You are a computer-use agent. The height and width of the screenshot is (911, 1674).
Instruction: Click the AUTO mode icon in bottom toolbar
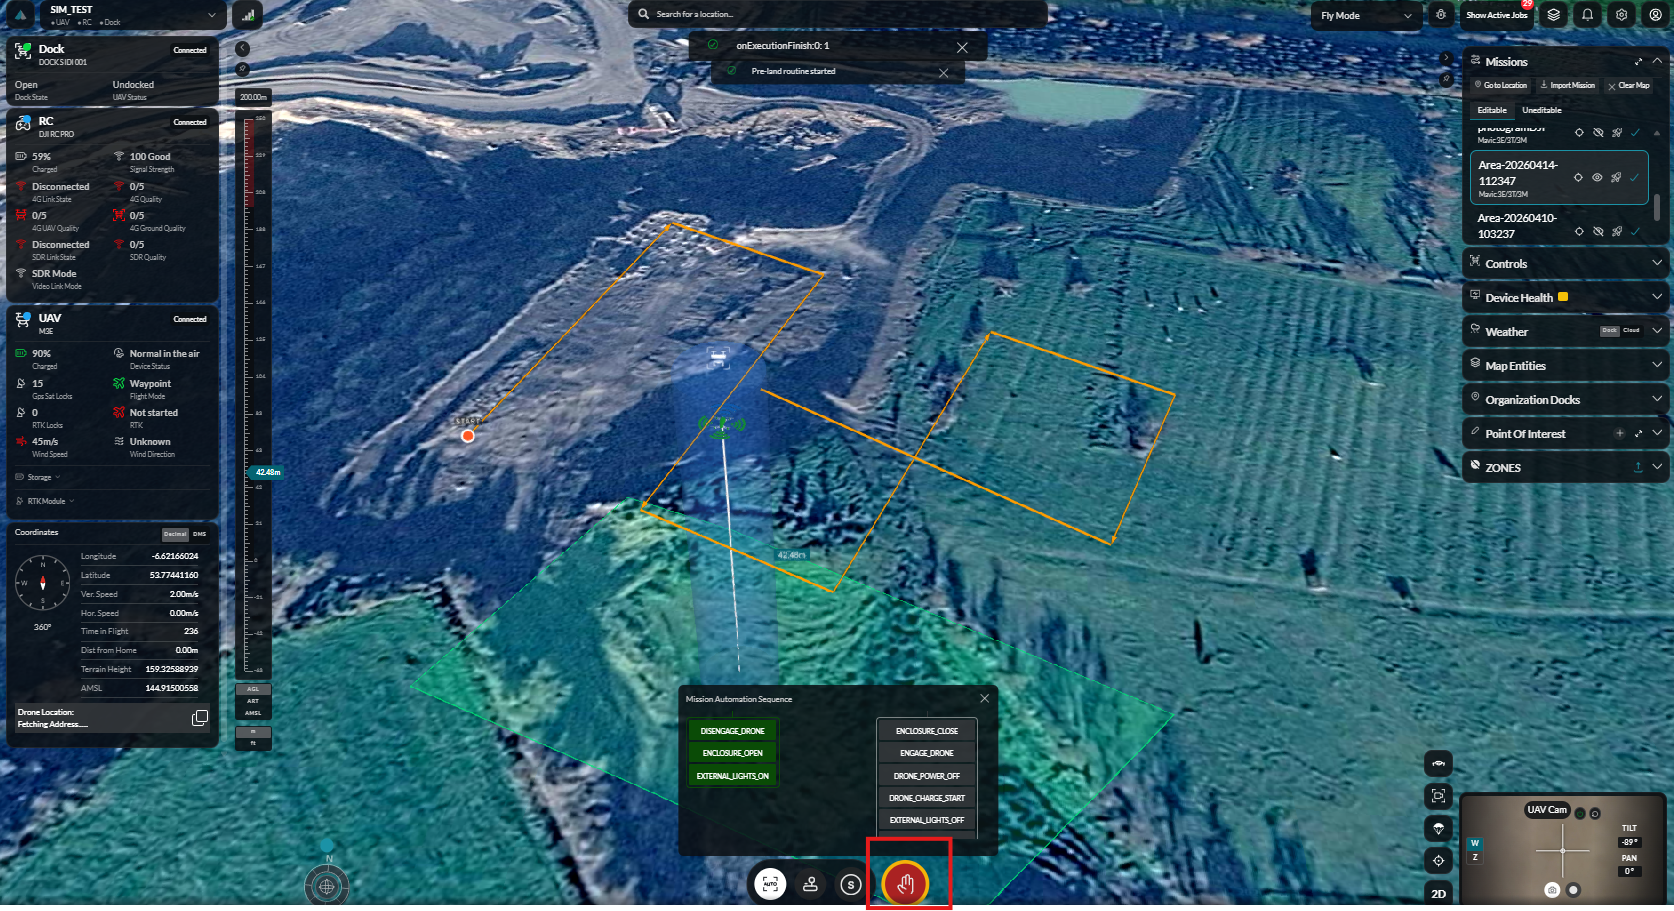coord(770,884)
